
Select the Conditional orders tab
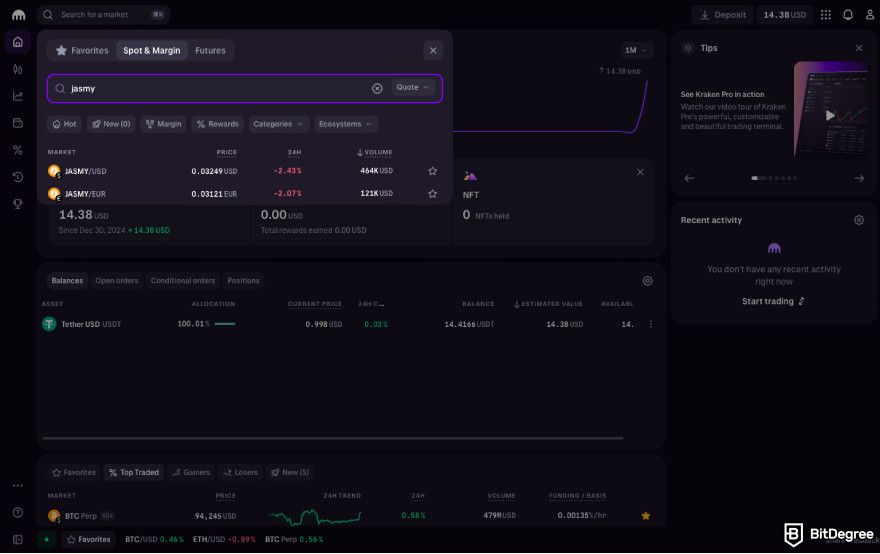click(x=183, y=281)
